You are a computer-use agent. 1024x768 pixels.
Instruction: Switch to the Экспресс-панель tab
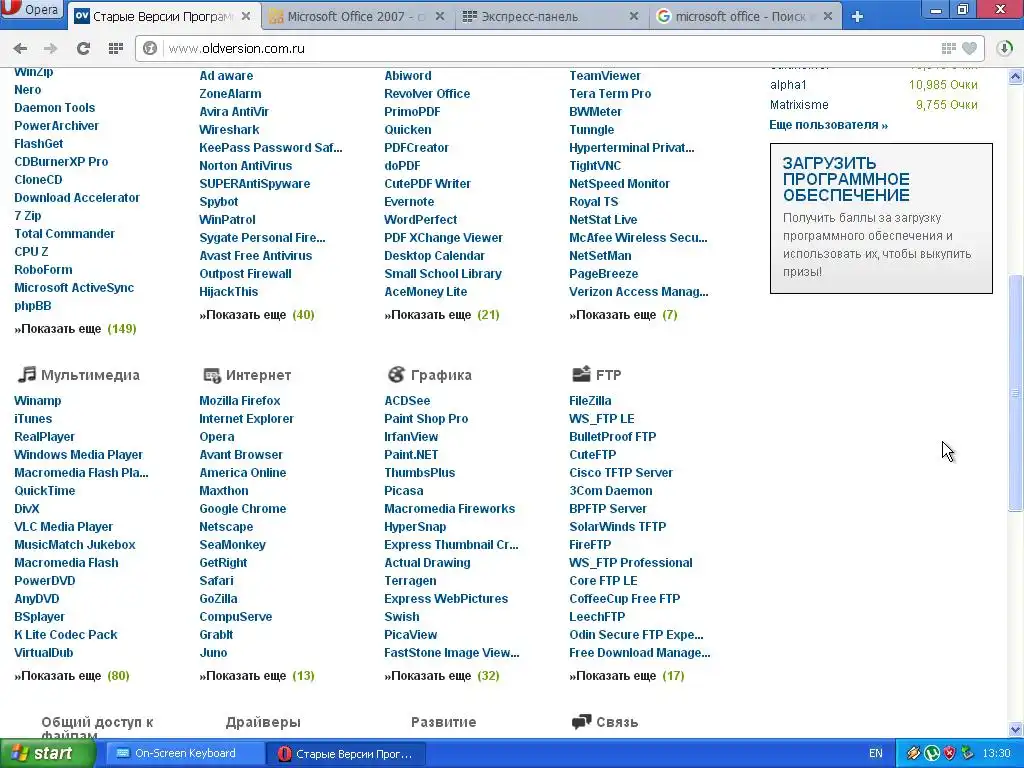pyautogui.click(x=551, y=17)
